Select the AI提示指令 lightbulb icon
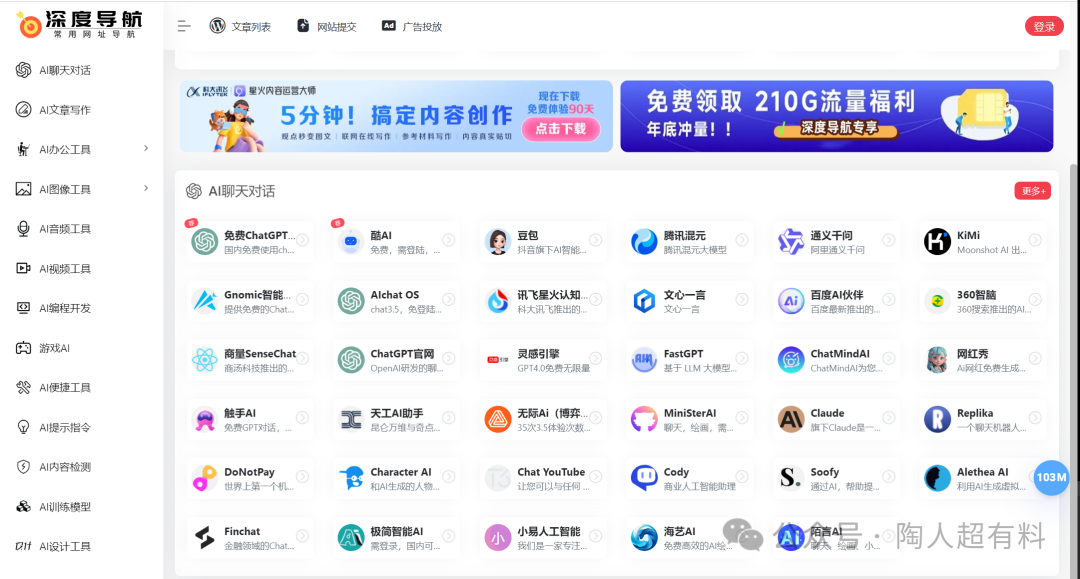 click(23, 427)
